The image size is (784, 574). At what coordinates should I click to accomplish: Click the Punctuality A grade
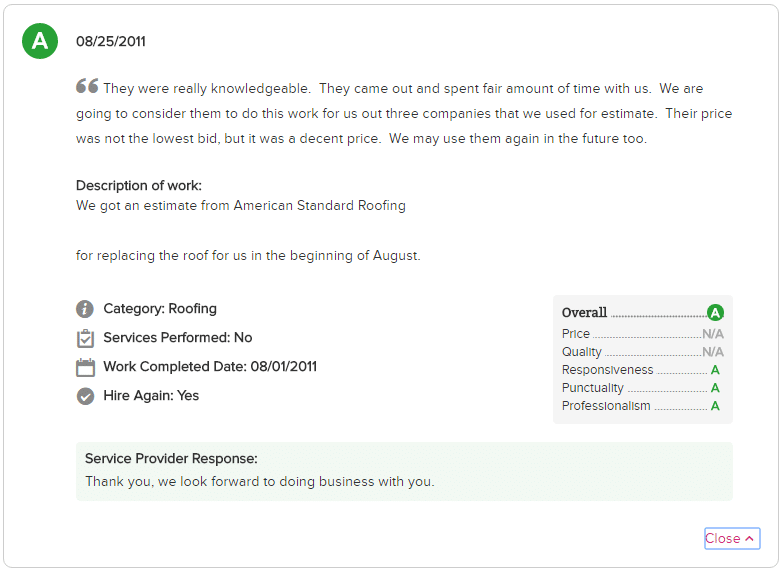coord(715,388)
